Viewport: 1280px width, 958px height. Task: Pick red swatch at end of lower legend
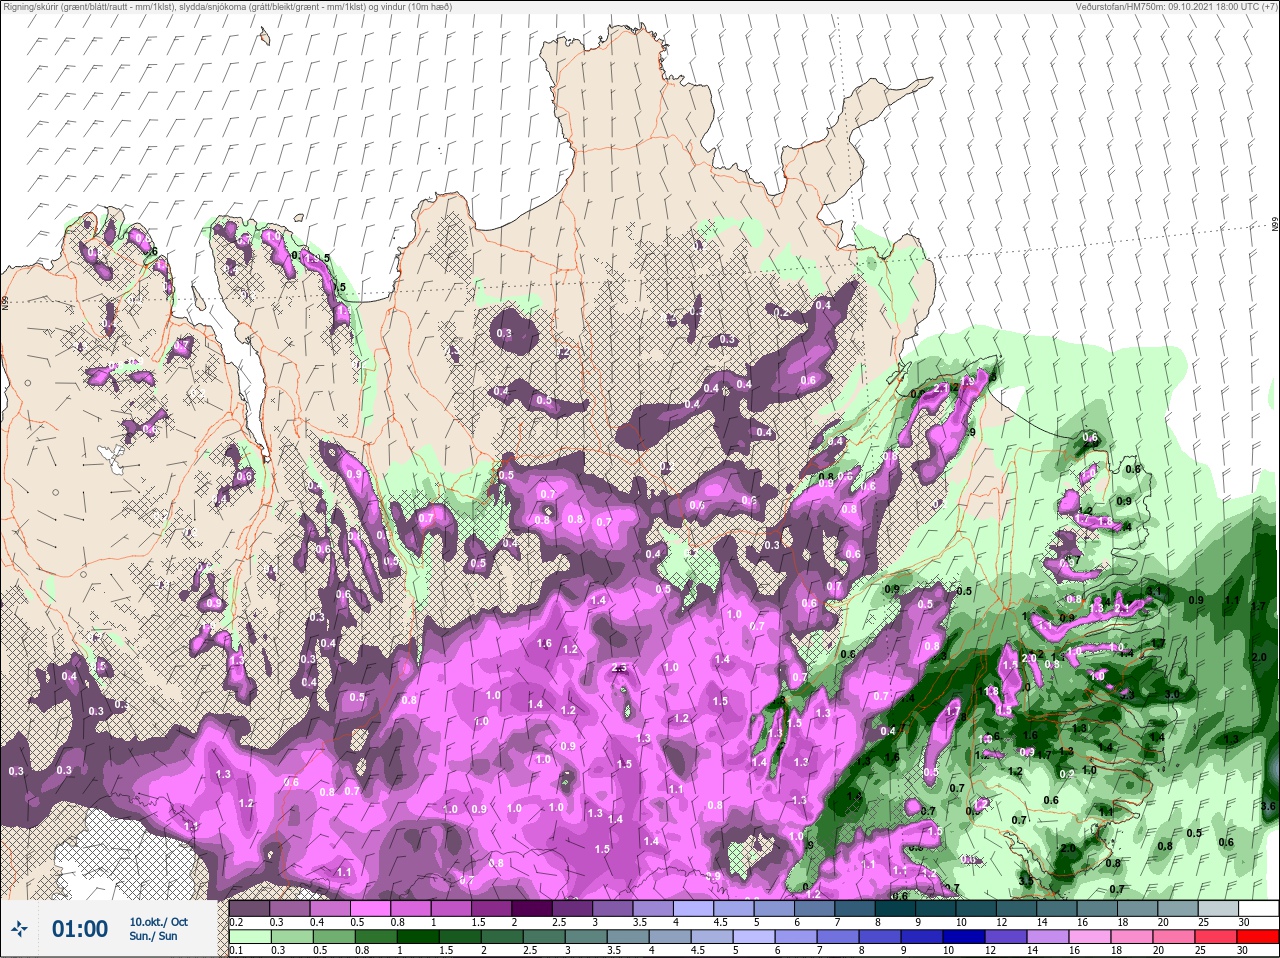click(x=1260, y=937)
